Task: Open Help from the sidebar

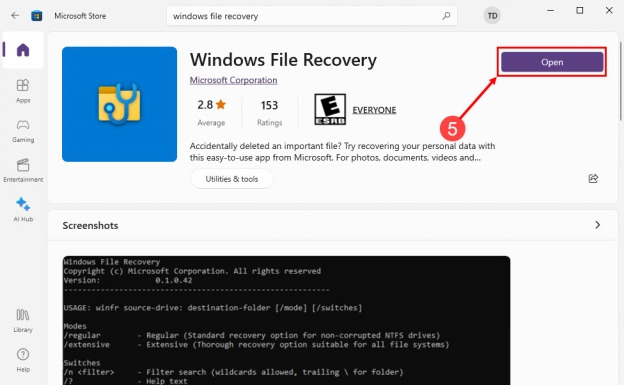Action: 23,360
